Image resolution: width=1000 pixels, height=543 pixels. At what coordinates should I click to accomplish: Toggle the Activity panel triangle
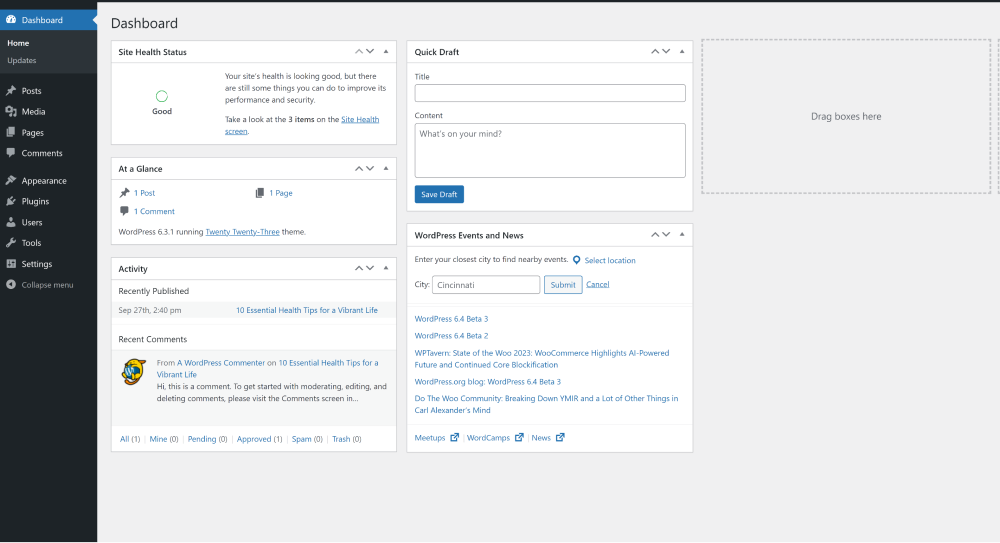point(386,269)
